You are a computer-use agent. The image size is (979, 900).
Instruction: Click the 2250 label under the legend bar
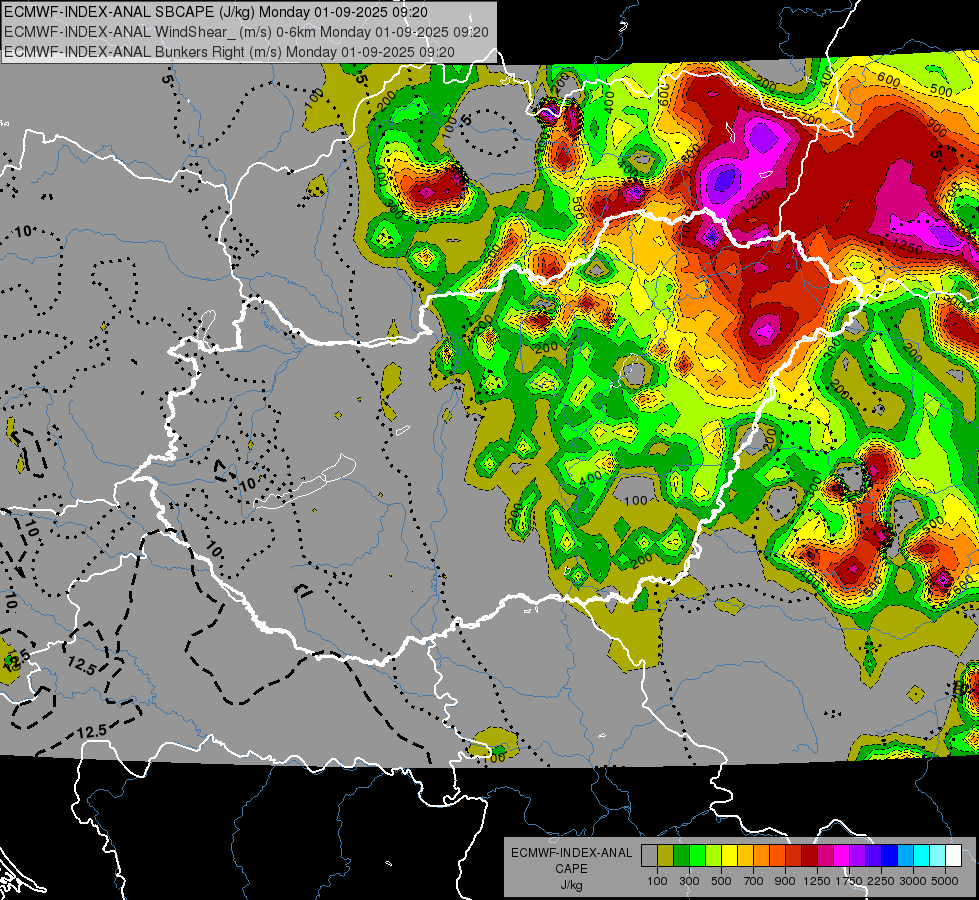[881, 881]
